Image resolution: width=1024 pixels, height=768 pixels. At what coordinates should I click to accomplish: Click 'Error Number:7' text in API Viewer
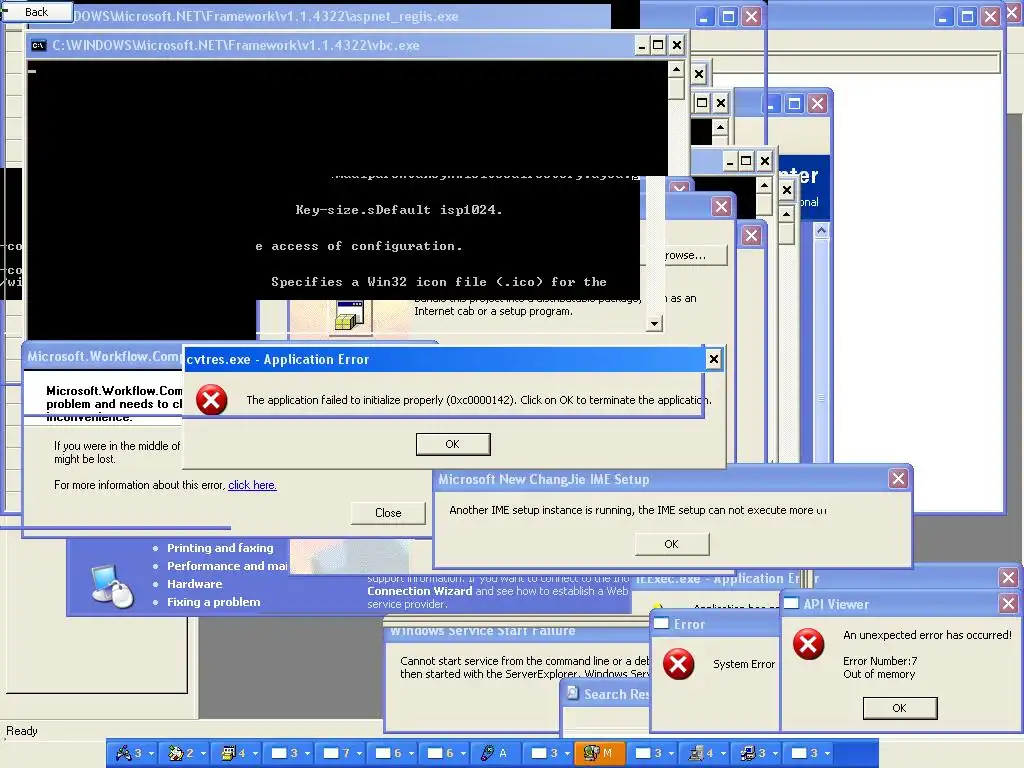coord(880,661)
